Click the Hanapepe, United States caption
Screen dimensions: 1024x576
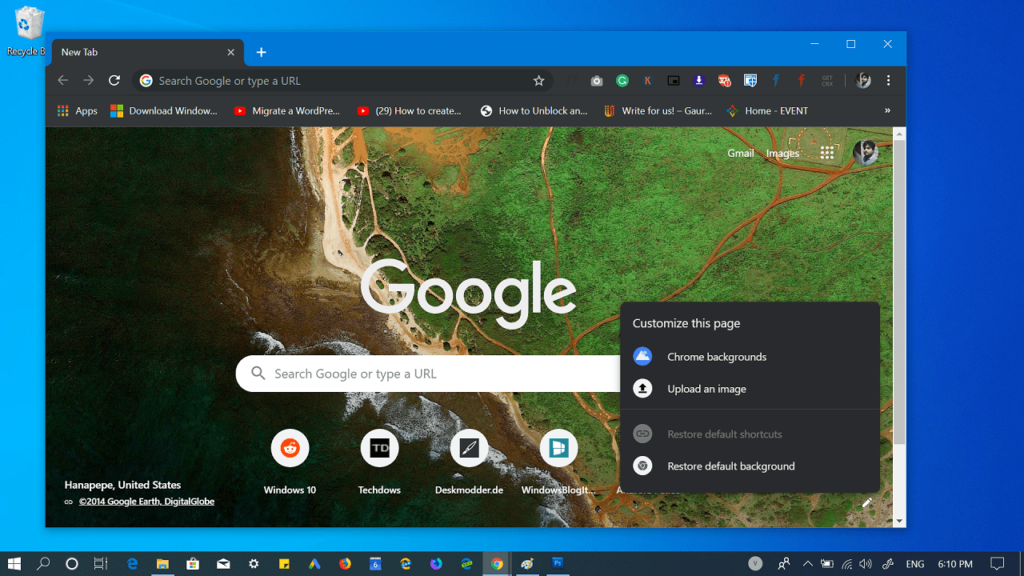123,485
